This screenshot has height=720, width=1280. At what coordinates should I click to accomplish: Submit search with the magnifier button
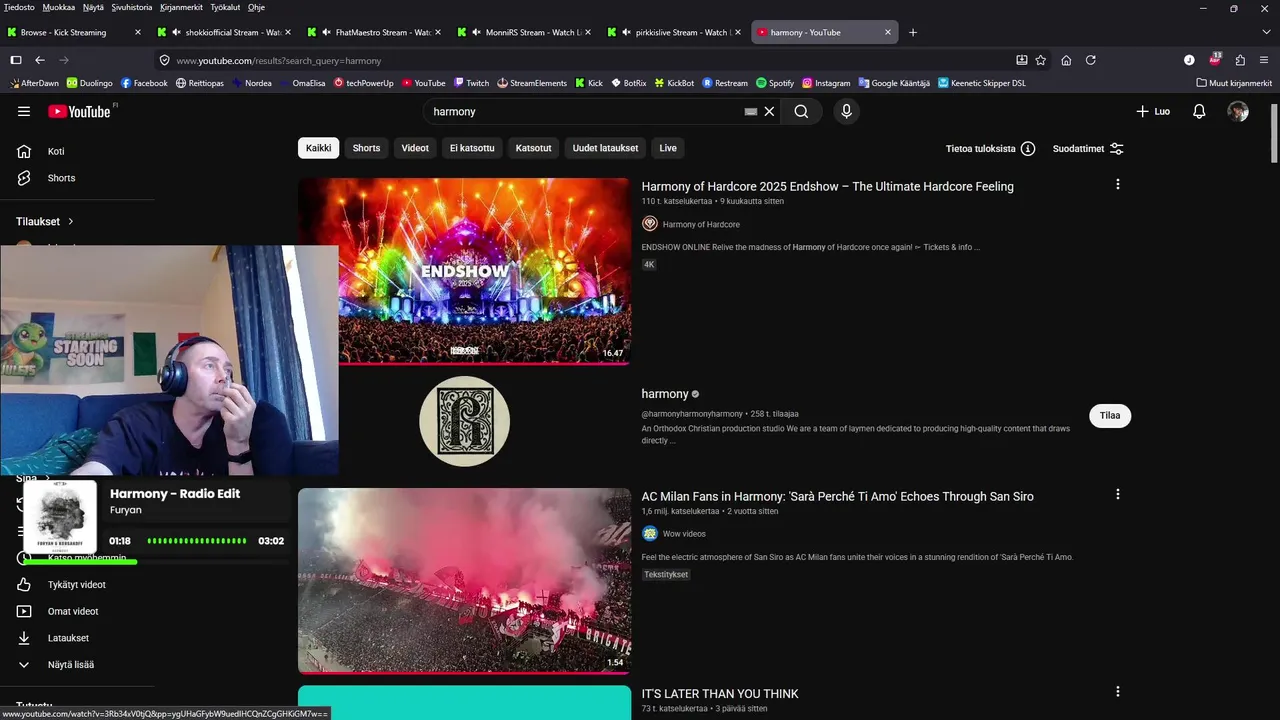pos(801,112)
